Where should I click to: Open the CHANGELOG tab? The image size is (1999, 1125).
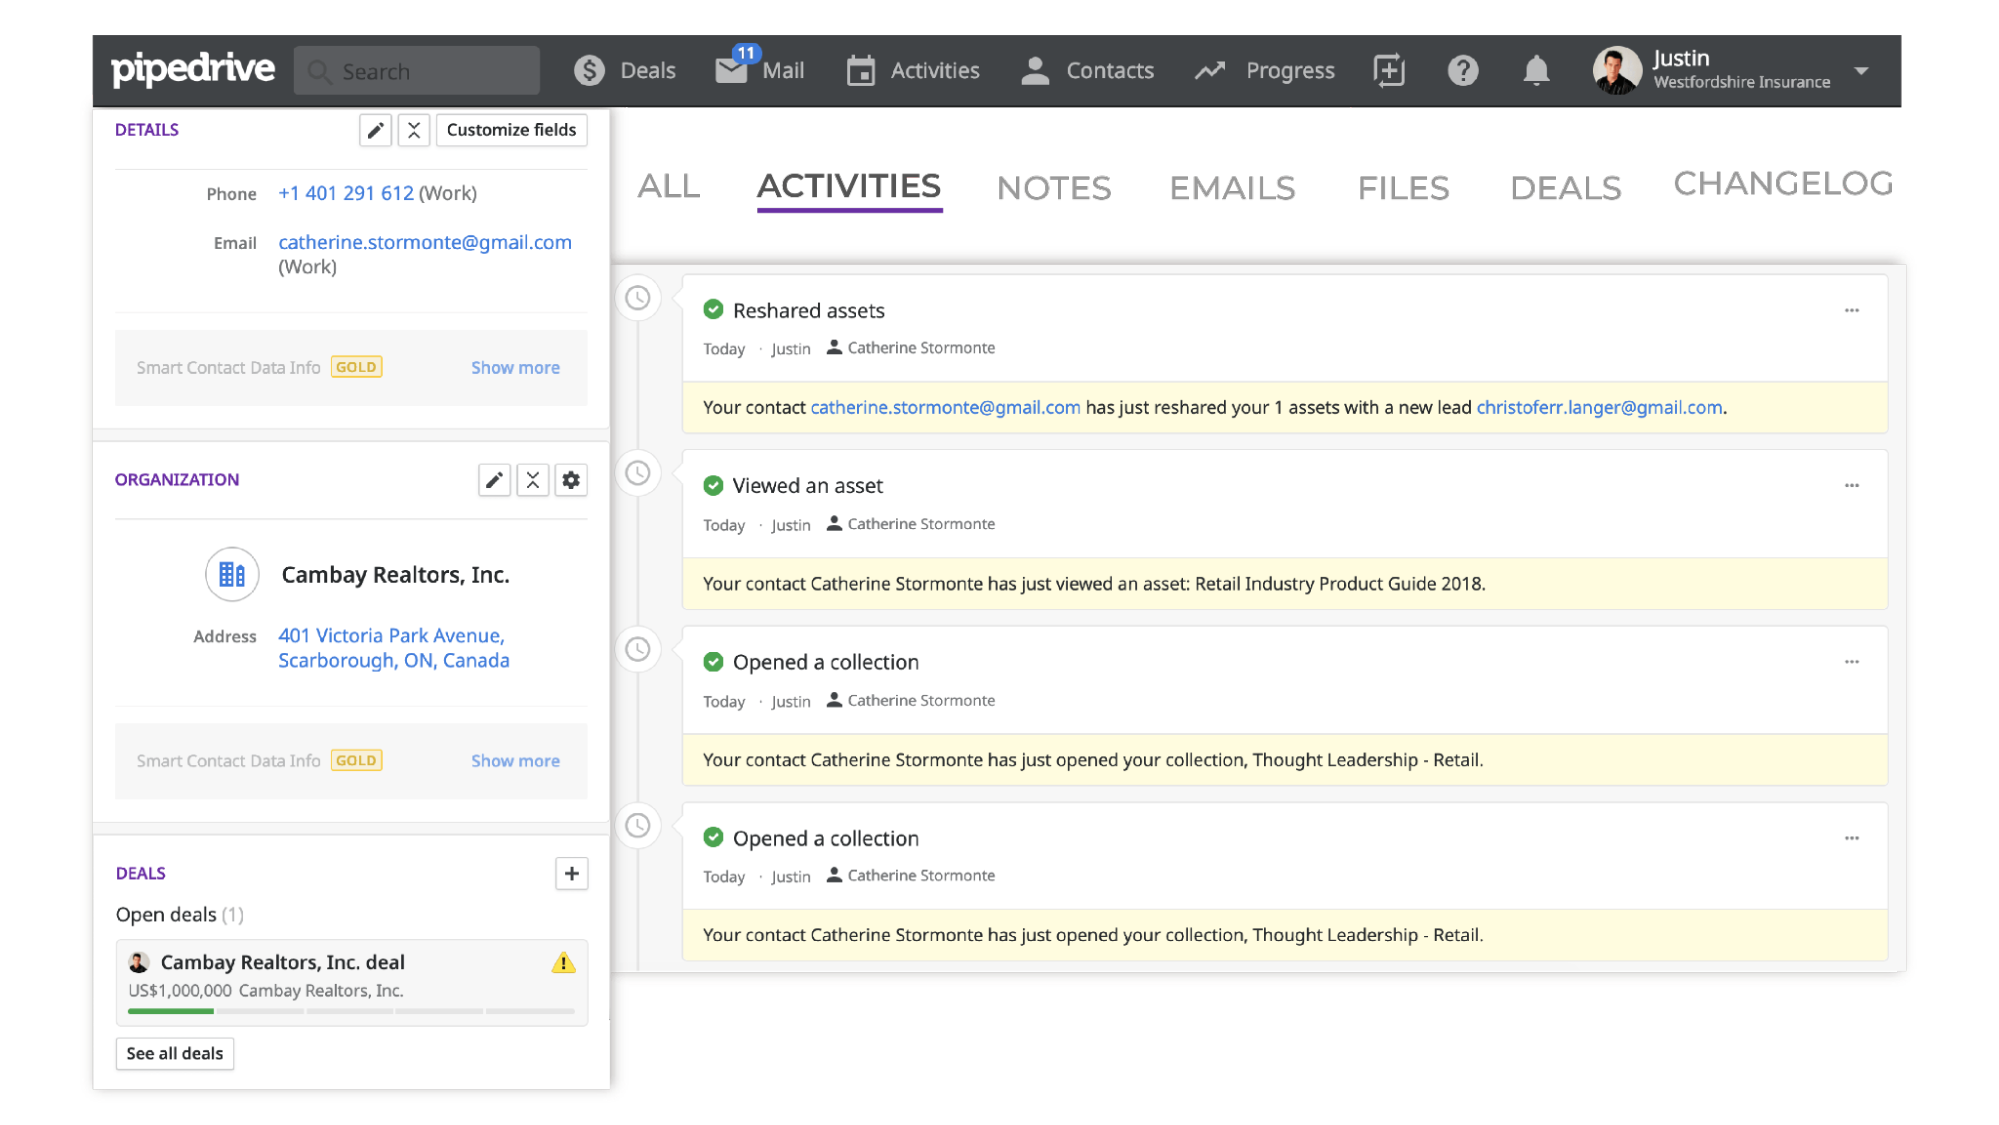(1783, 184)
